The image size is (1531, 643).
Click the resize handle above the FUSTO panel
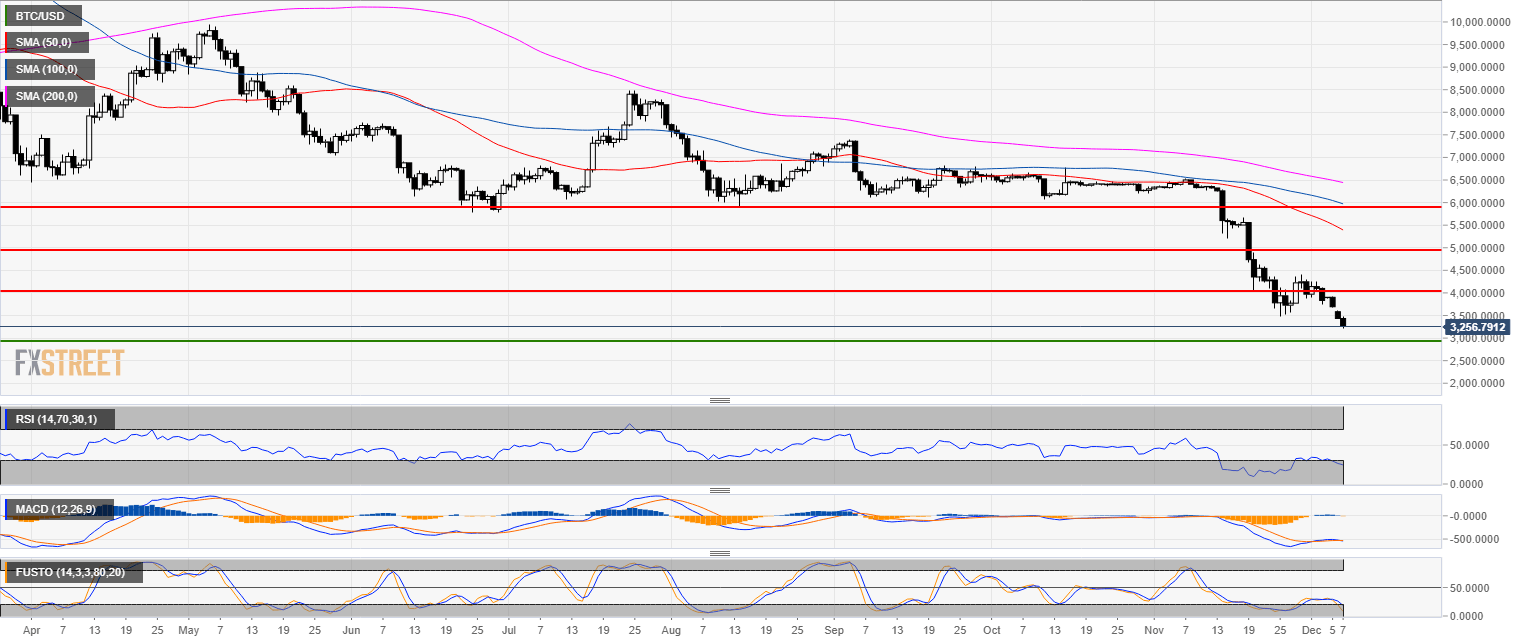pos(719,553)
